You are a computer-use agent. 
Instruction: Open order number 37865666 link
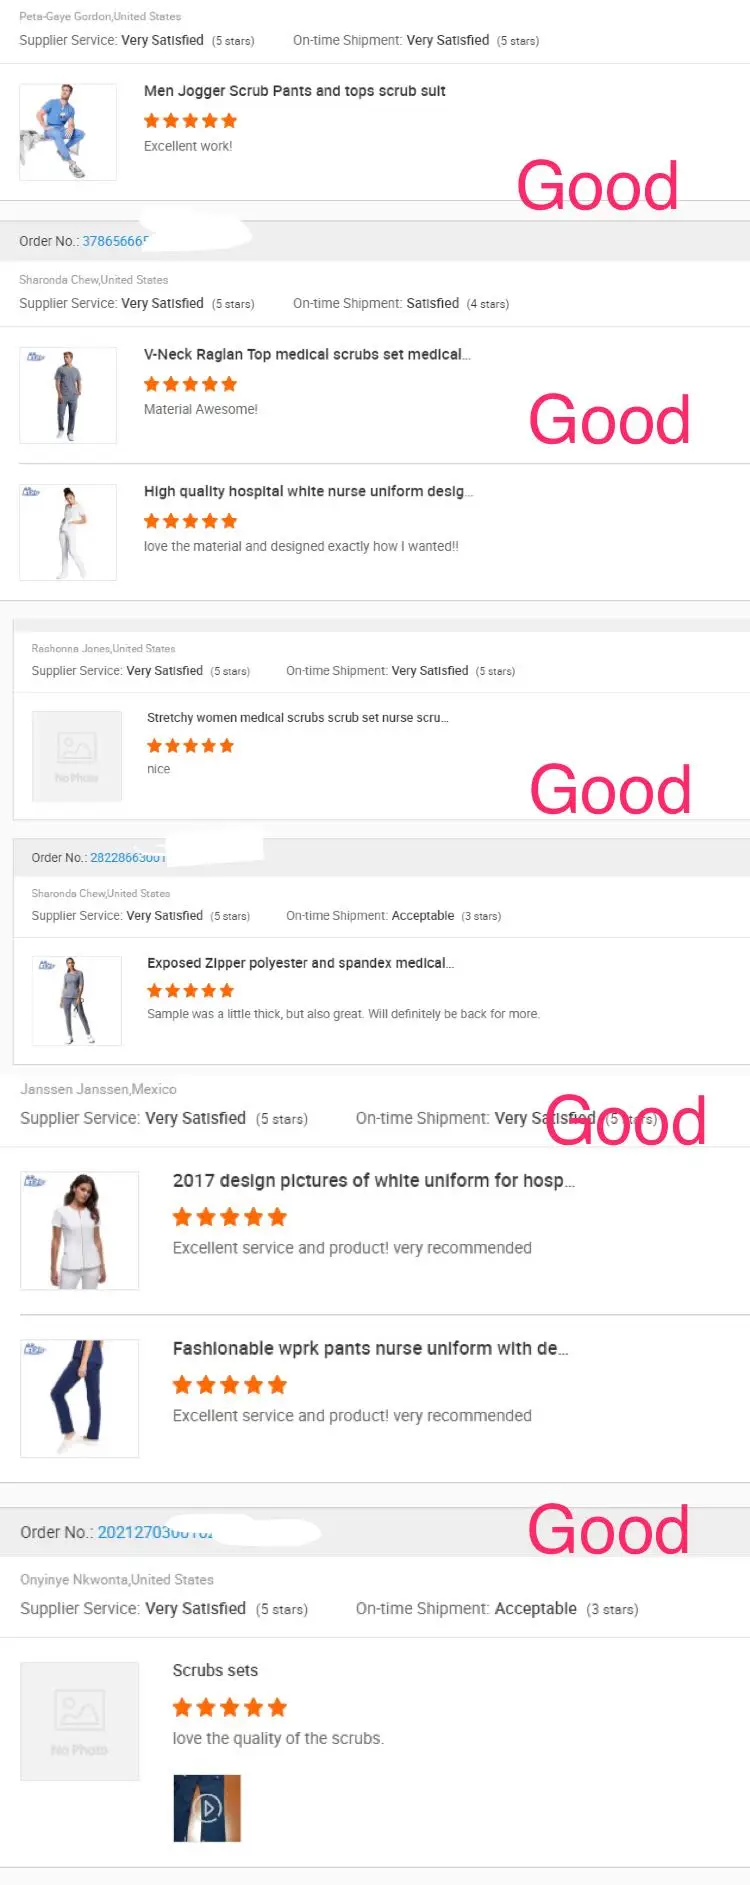[x=113, y=241]
